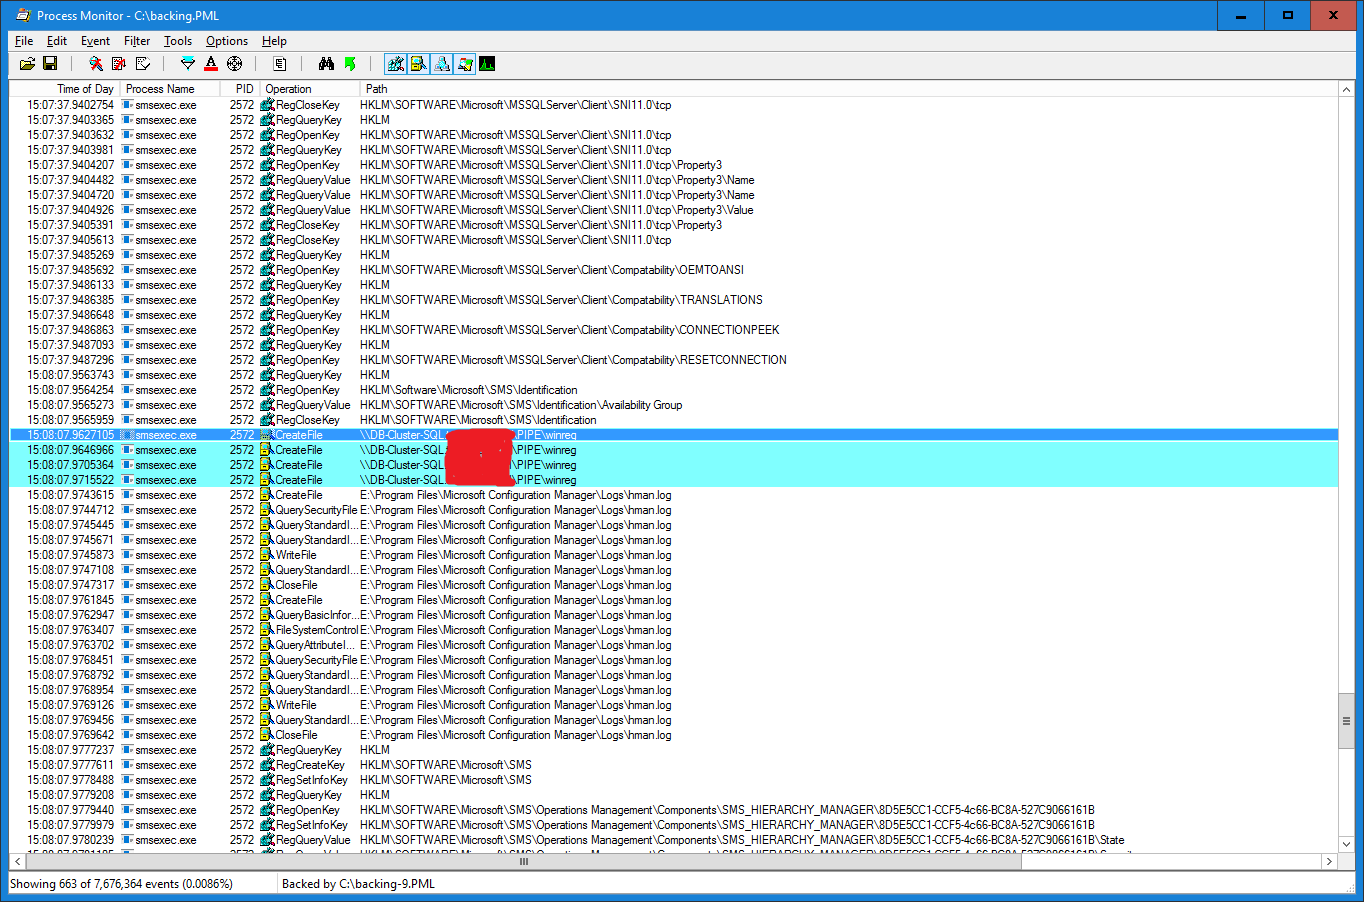Select the row with path ending Availability Group
Viewport: 1364px width, 902px height.
(x=674, y=405)
